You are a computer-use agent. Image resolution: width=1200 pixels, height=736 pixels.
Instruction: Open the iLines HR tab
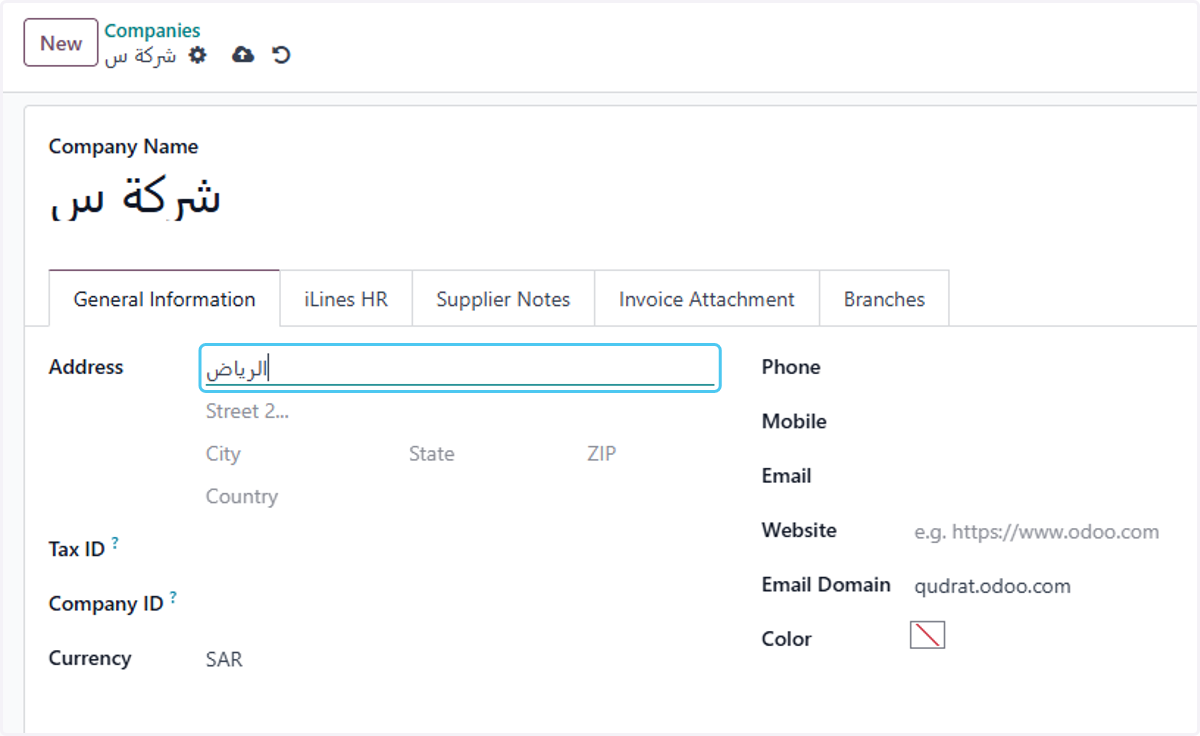click(346, 299)
